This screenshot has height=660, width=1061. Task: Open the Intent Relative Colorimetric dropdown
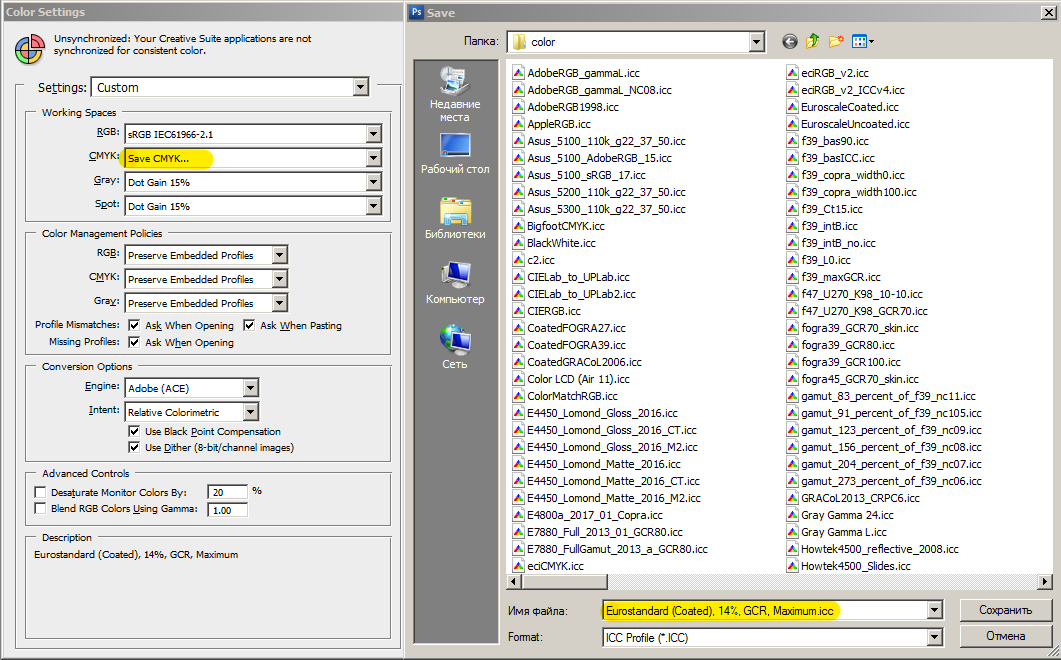(250, 412)
